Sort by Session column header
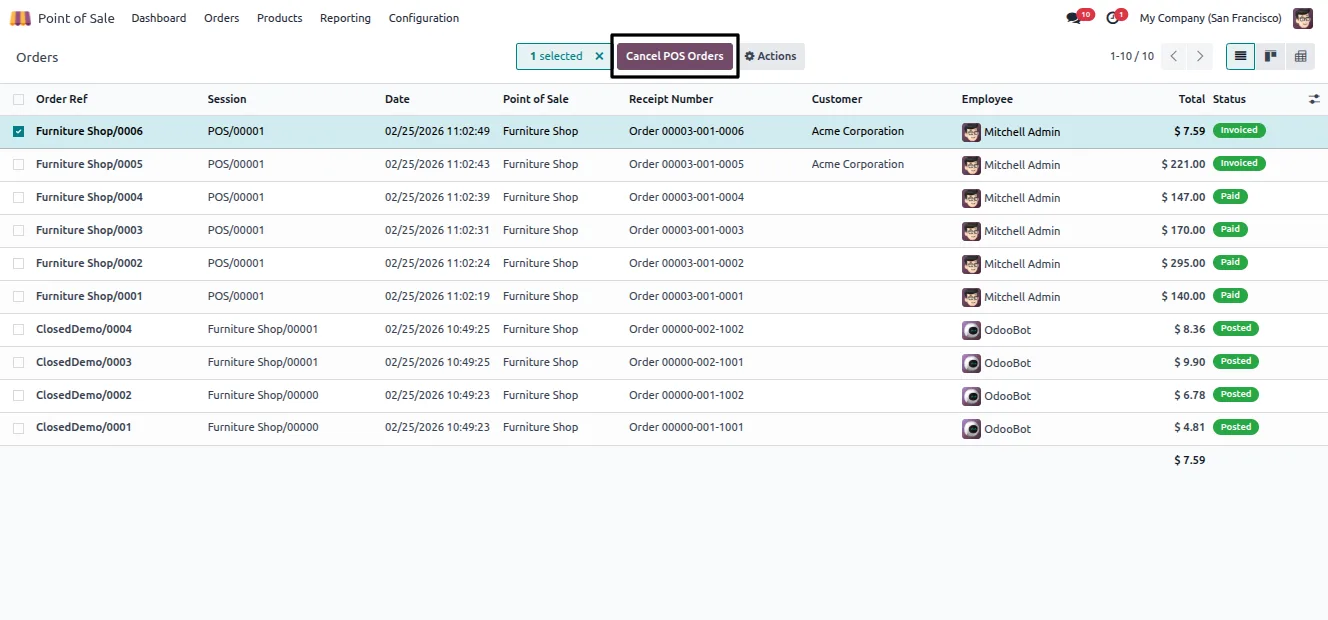This screenshot has width=1328, height=620. point(227,99)
